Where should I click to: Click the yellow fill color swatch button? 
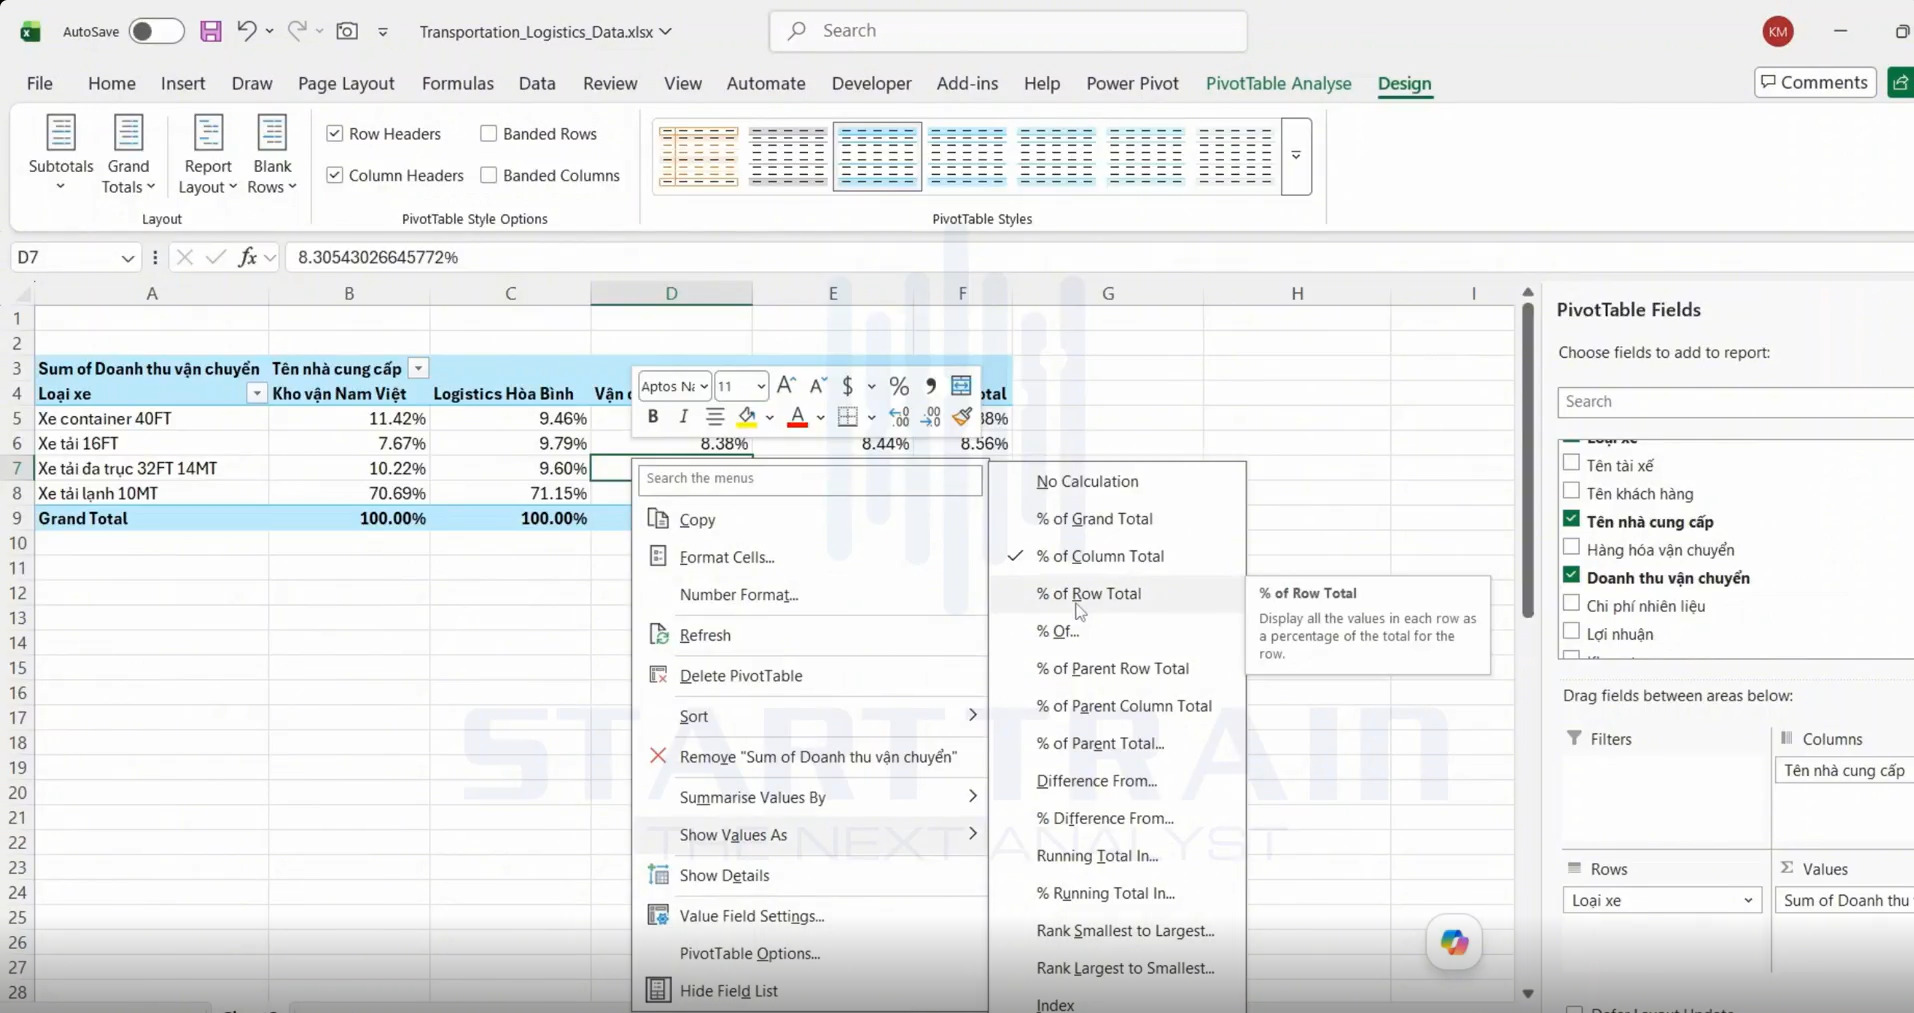pos(747,417)
